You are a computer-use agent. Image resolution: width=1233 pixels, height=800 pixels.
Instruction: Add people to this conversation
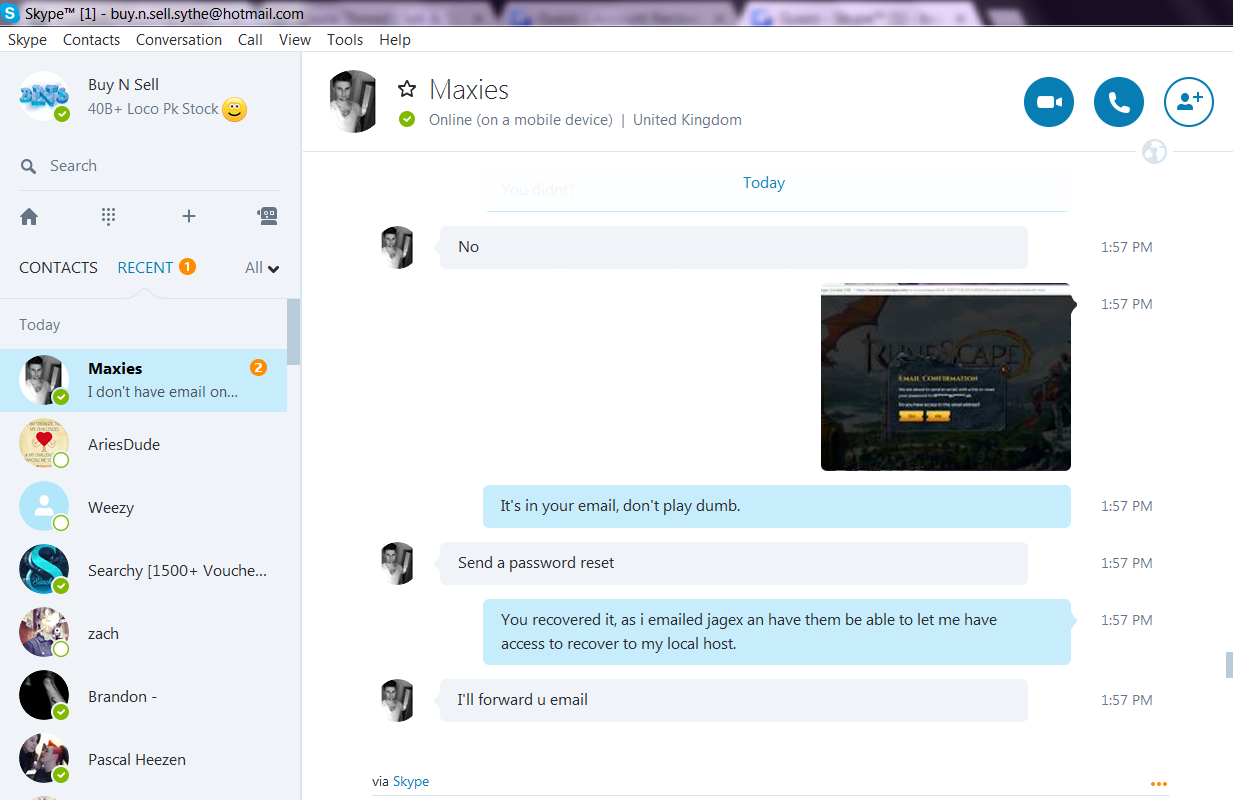tap(1189, 102)
